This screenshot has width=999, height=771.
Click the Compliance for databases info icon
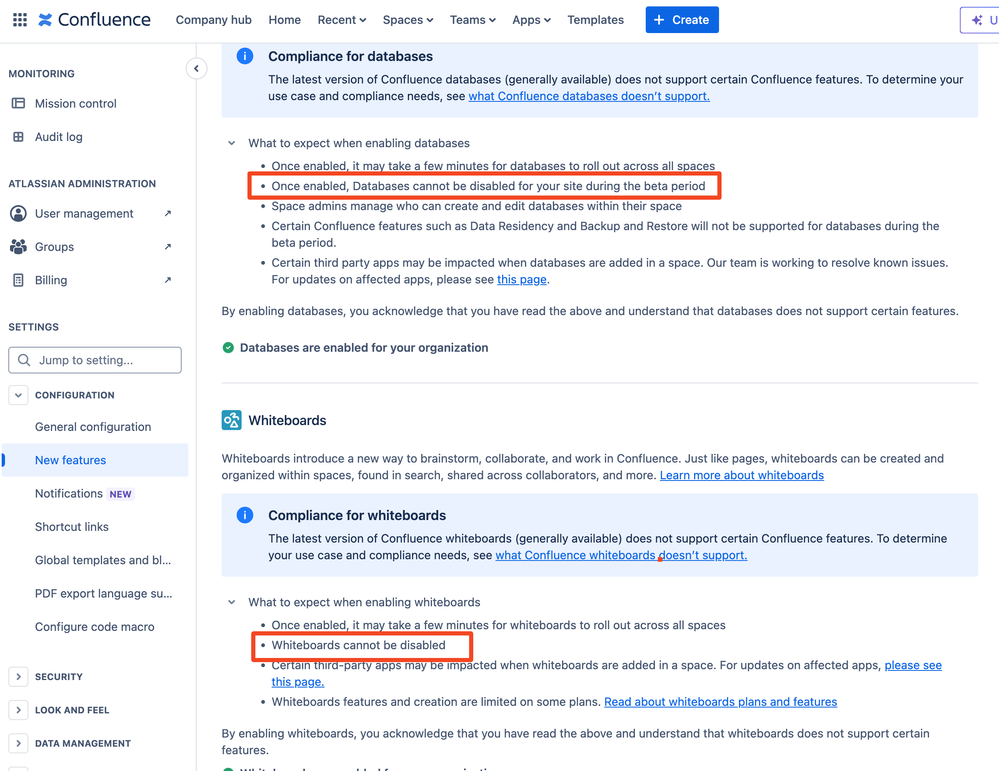click(x=245, y=56)
